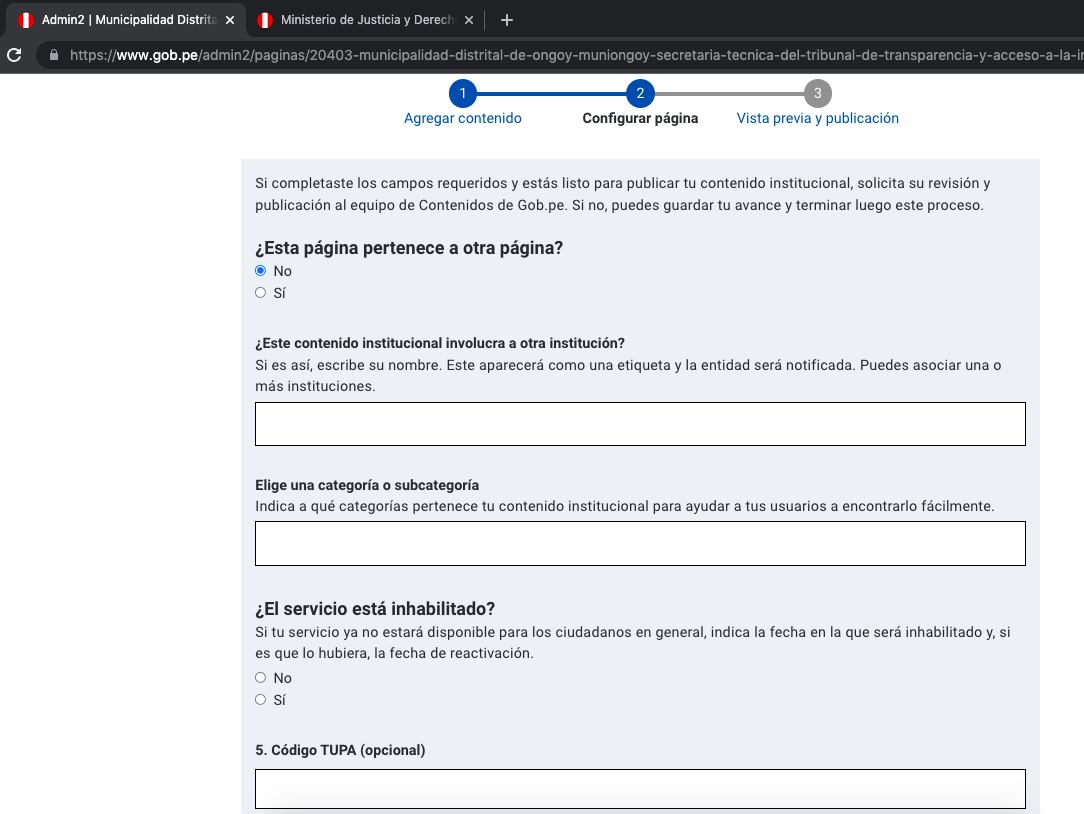This screenshot has height=814, width=1084.
Task: Close the Admin2 Municipalidad tab
Action: tap(230, 20)
